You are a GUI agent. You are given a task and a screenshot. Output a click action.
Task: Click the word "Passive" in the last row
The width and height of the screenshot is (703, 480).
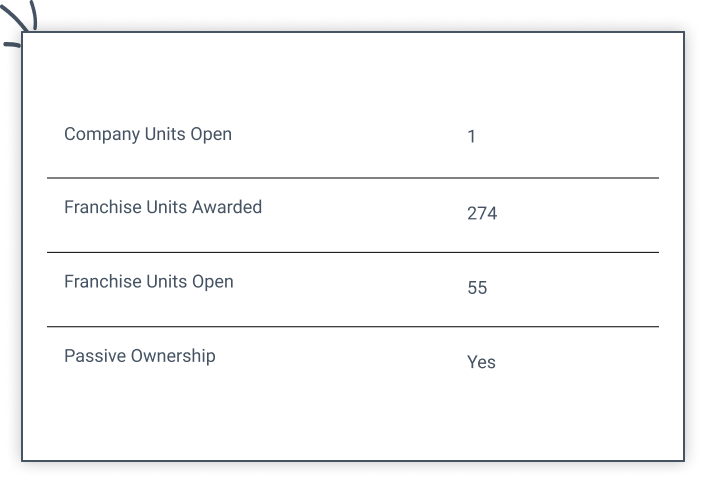tap(95, 356)
